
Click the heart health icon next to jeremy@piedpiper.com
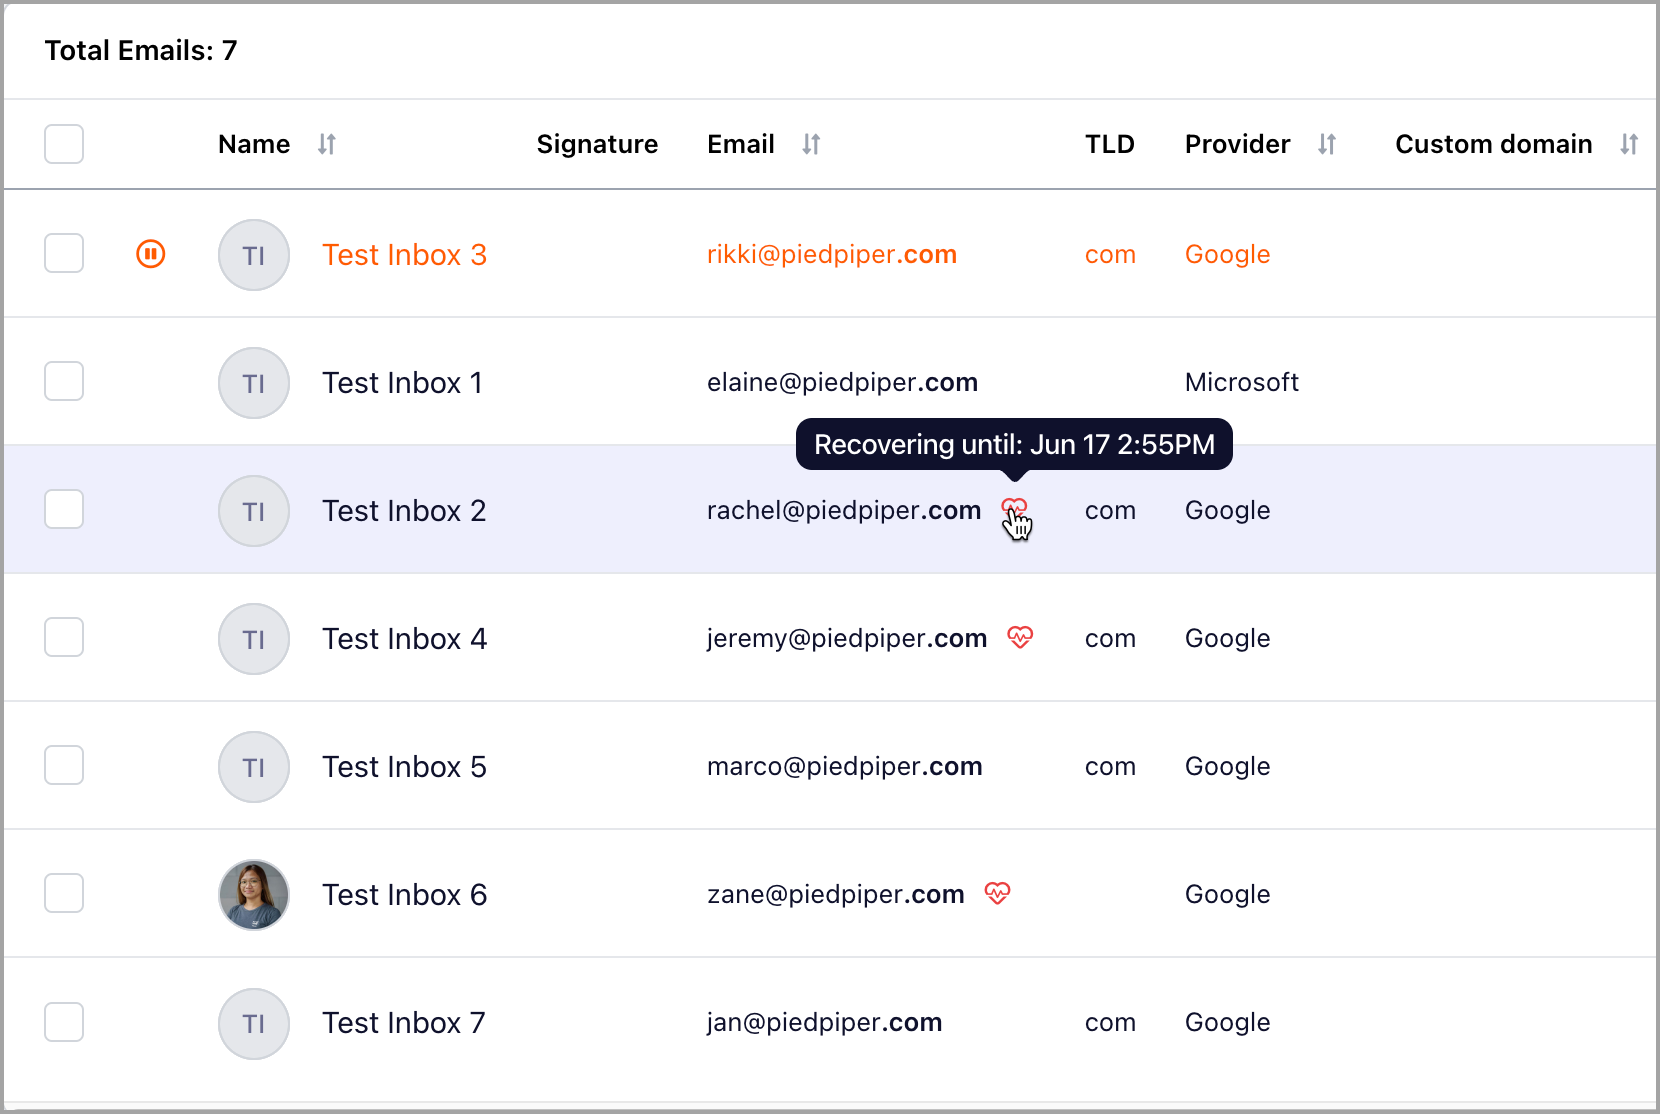pyautogui.click(x=1020, y=637)
